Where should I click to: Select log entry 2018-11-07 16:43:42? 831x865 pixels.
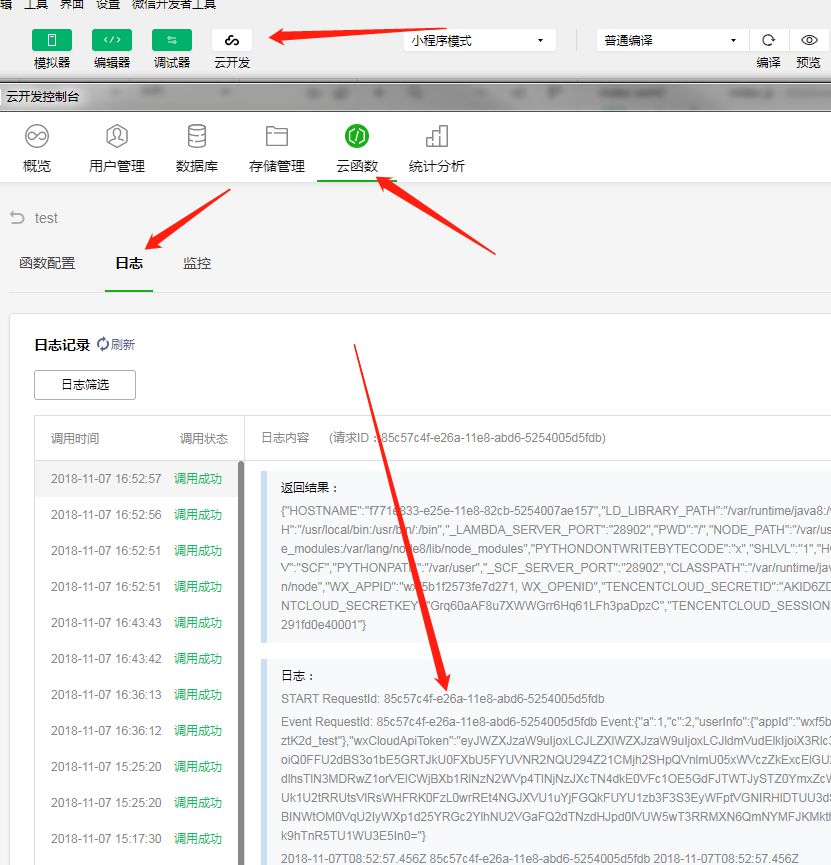click(136, 659)
